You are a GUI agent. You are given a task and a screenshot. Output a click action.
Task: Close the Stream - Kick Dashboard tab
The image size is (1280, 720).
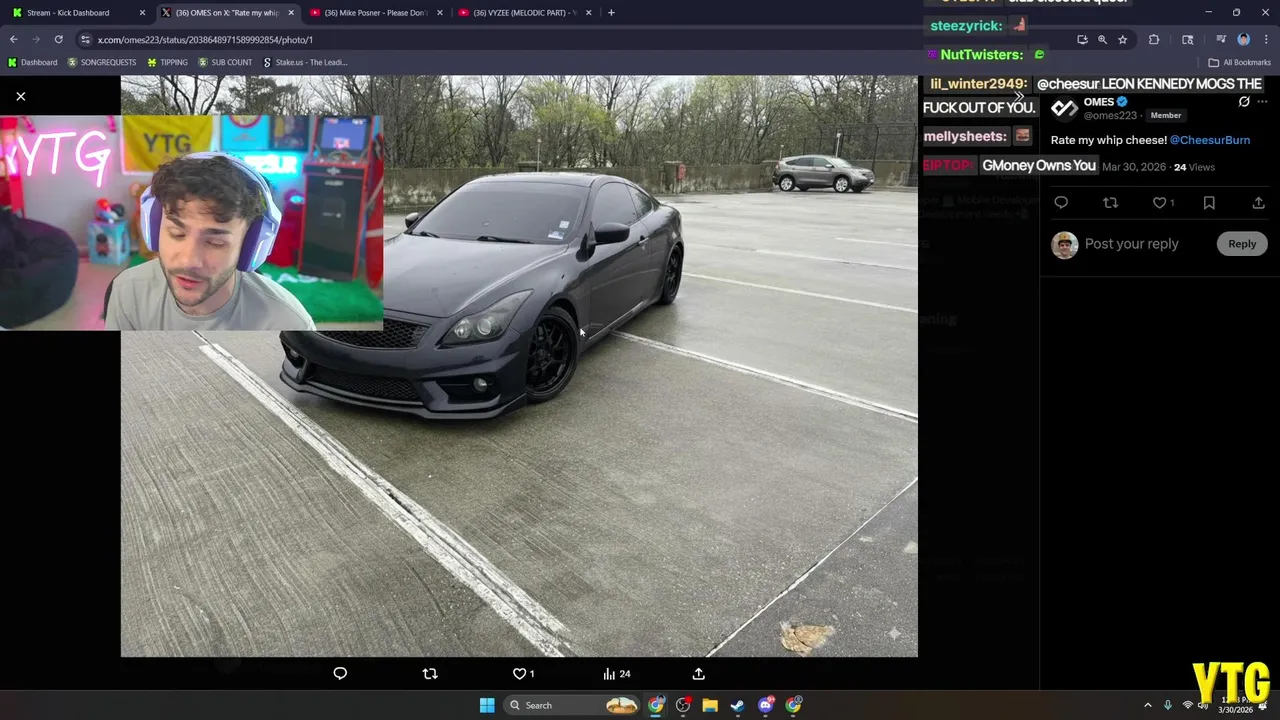click(142, 13)
